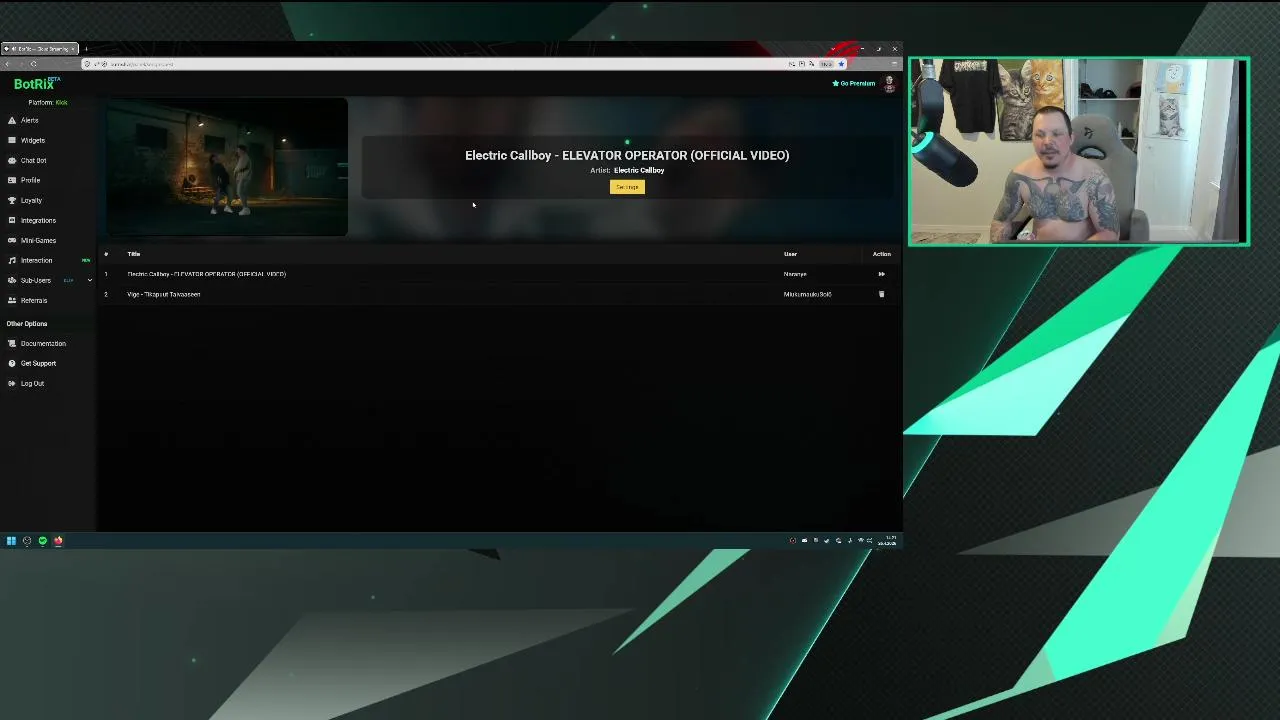
Task: Click the yellow button under the artist name
Action: tap(627, 187)
